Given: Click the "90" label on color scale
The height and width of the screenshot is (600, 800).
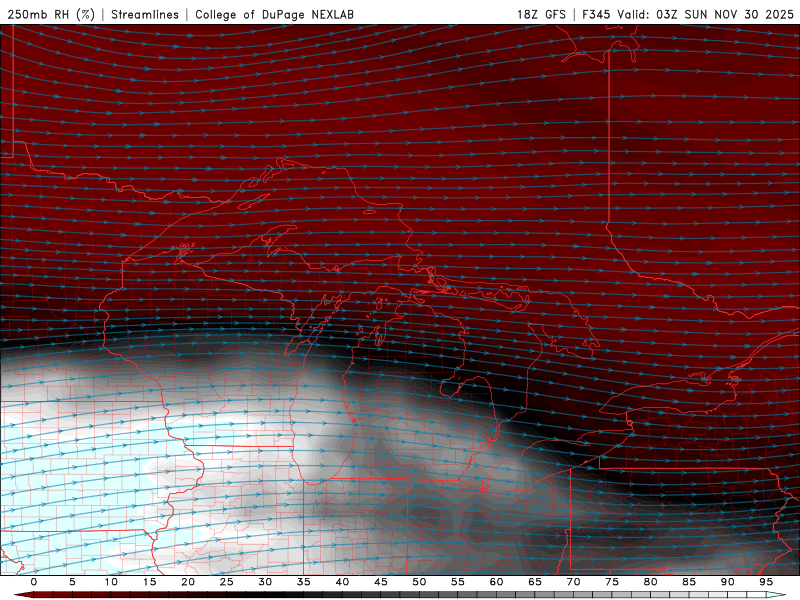Looking at the screenshot, I should tap(728, 582).
